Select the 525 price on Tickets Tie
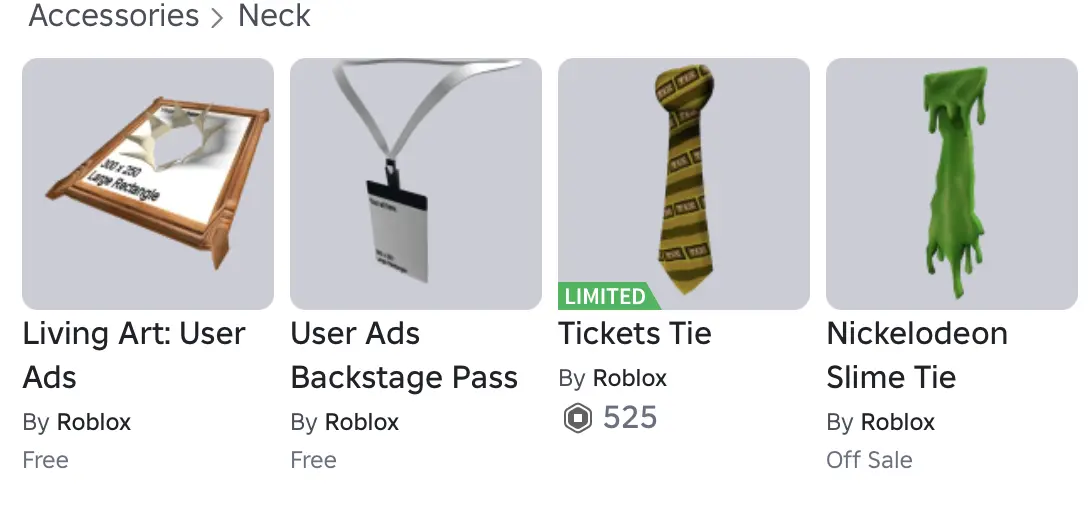The height and width of the screenshot is (532, 1092). pyautogui.click(x=630, y=417)
